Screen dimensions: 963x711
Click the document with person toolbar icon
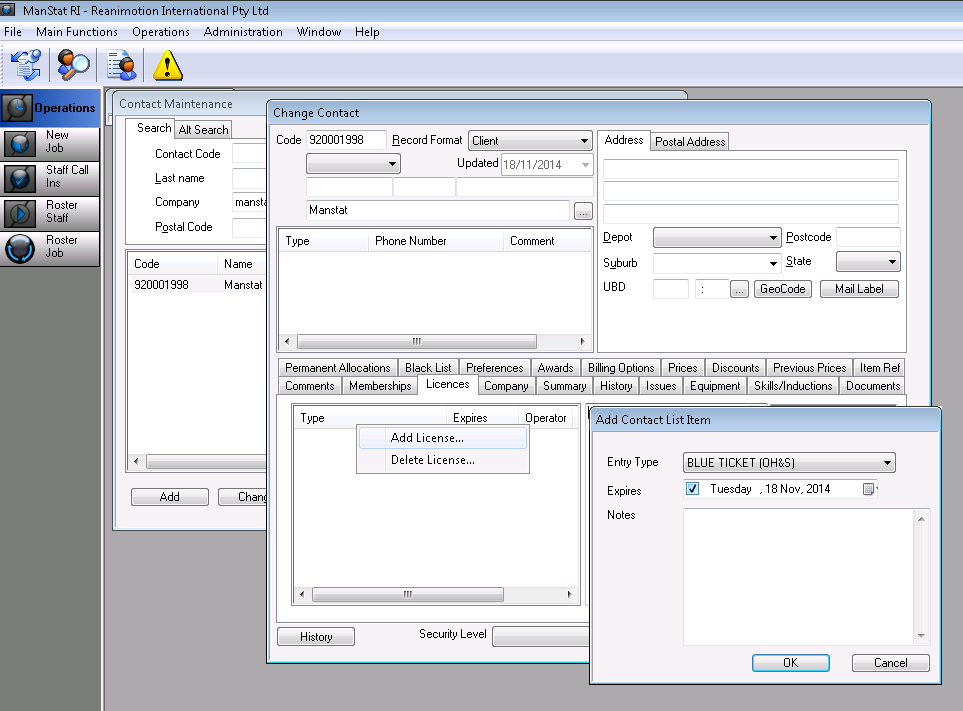pos(121,65)
